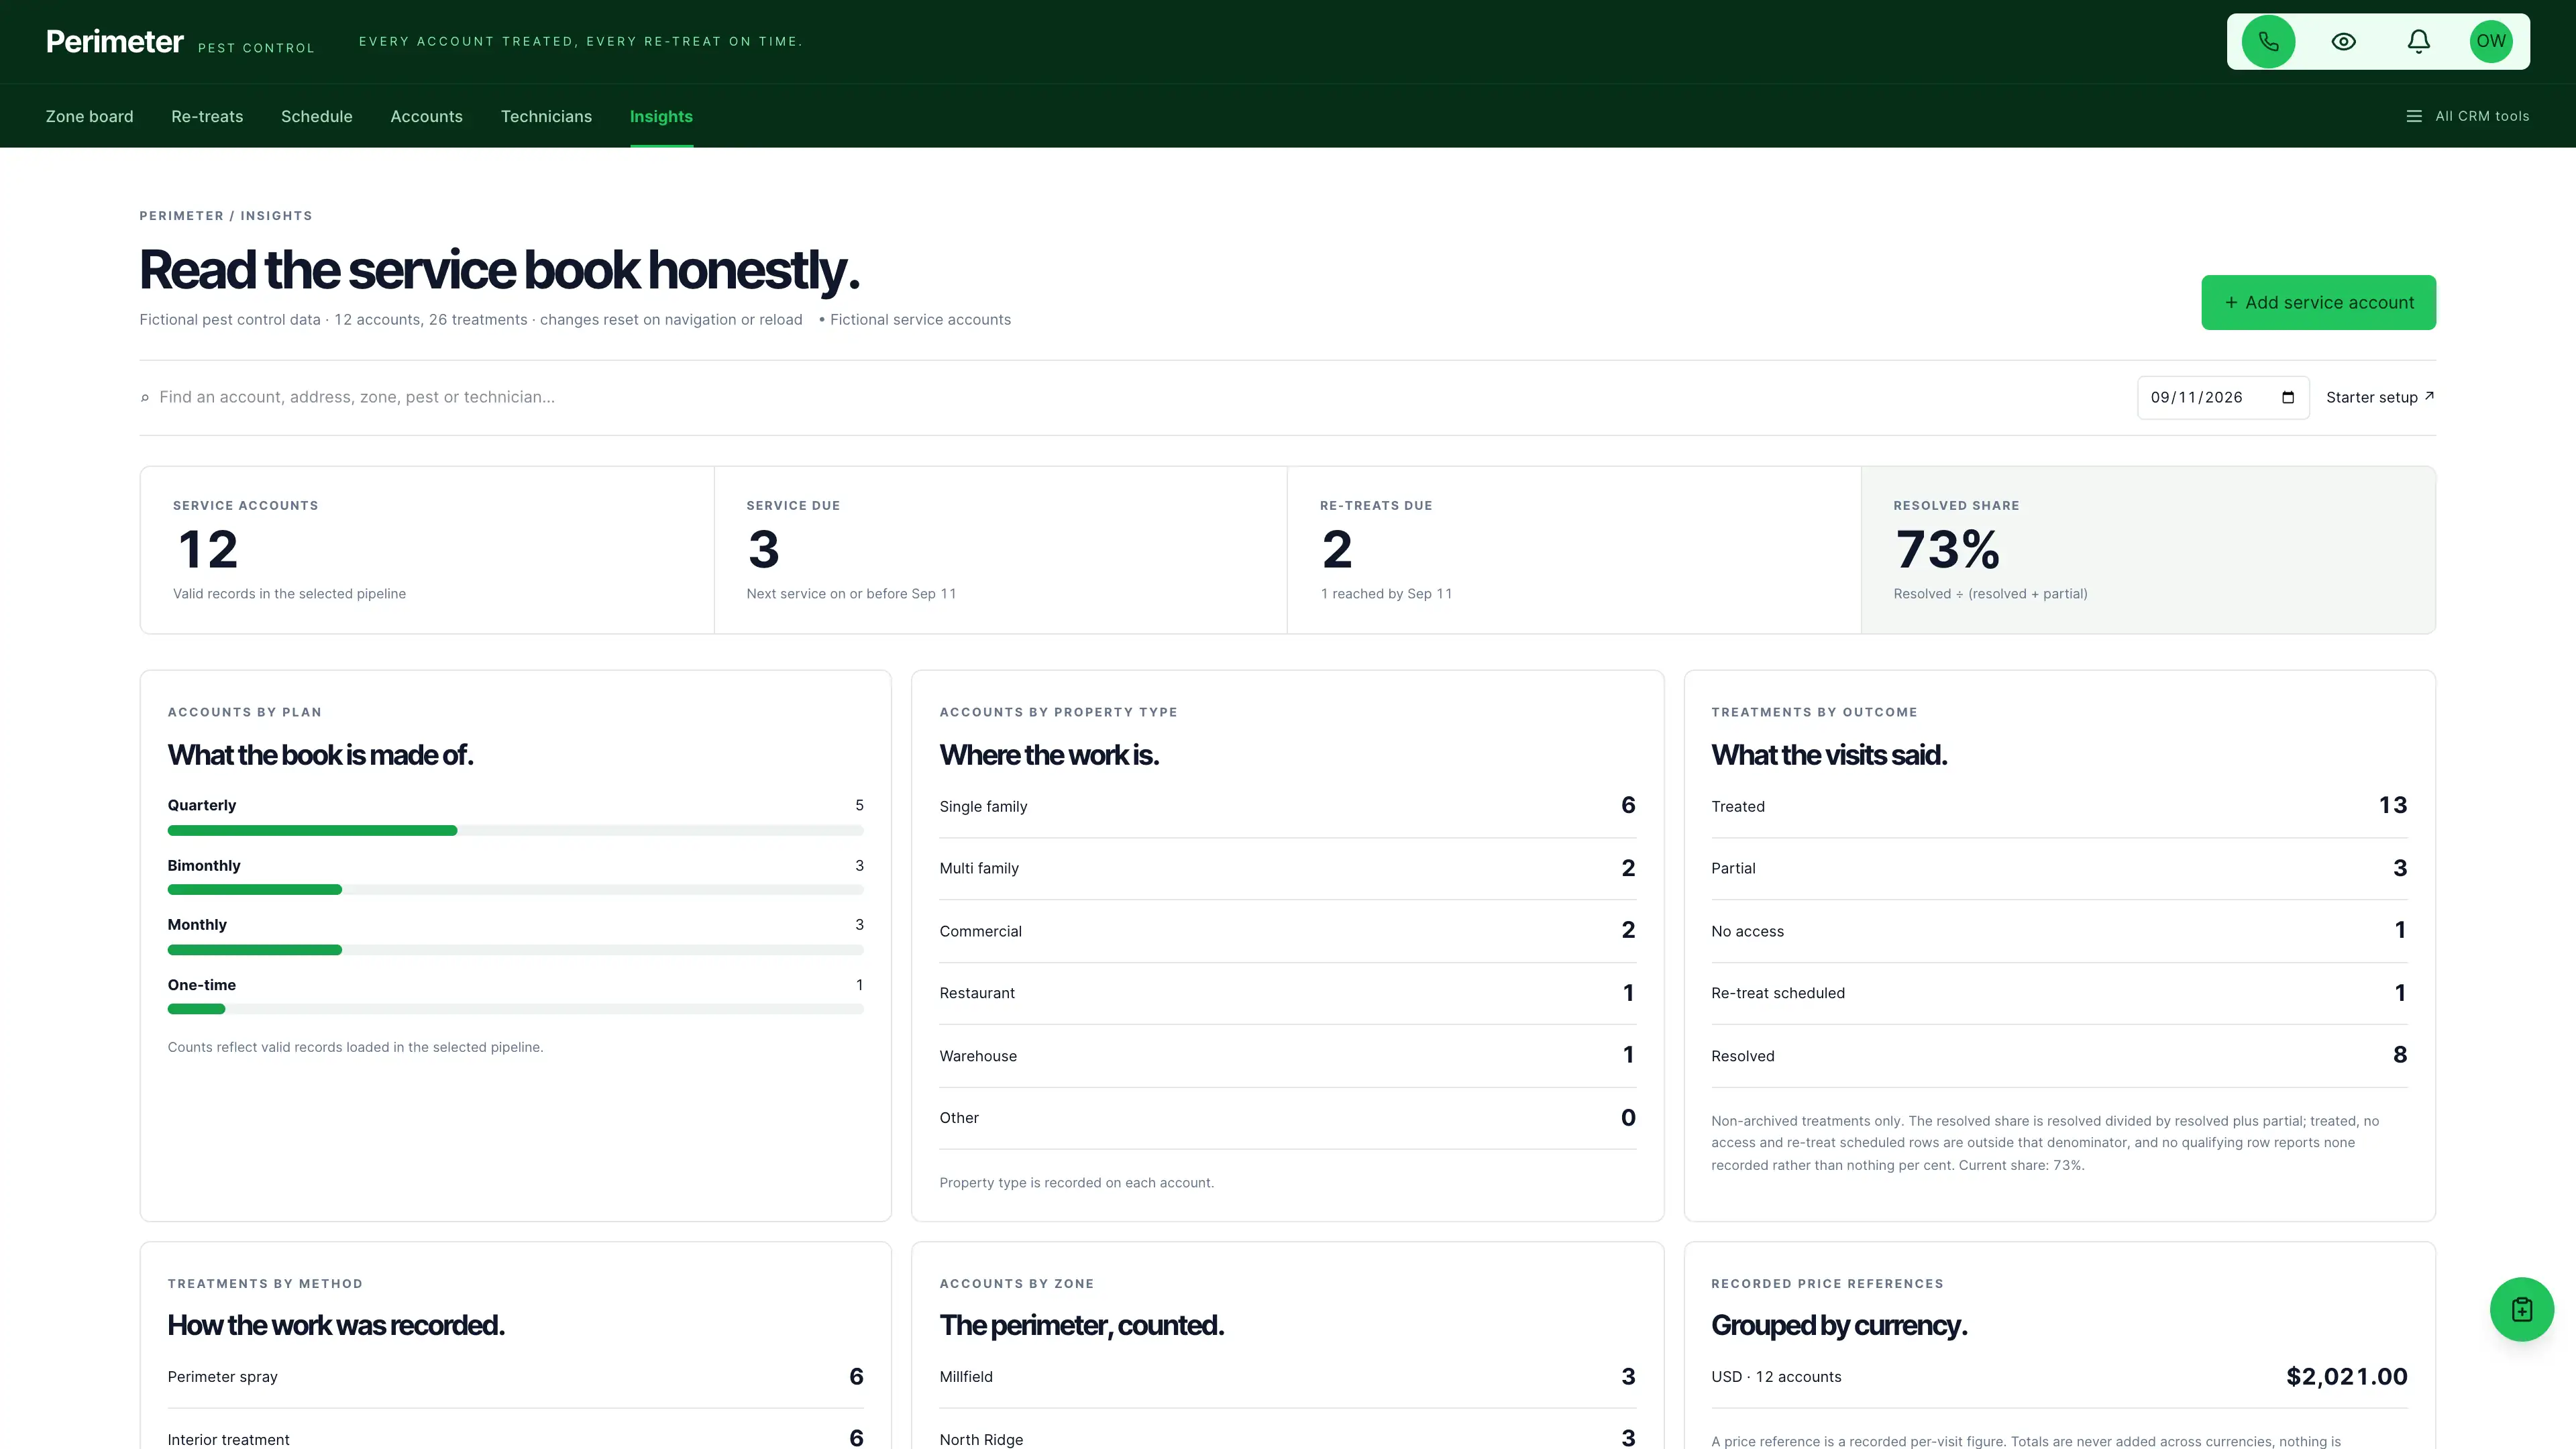Viewport: 2576px width, 1449px height.
Task: Click the floating clipboard action button
Action: 2521,1309
